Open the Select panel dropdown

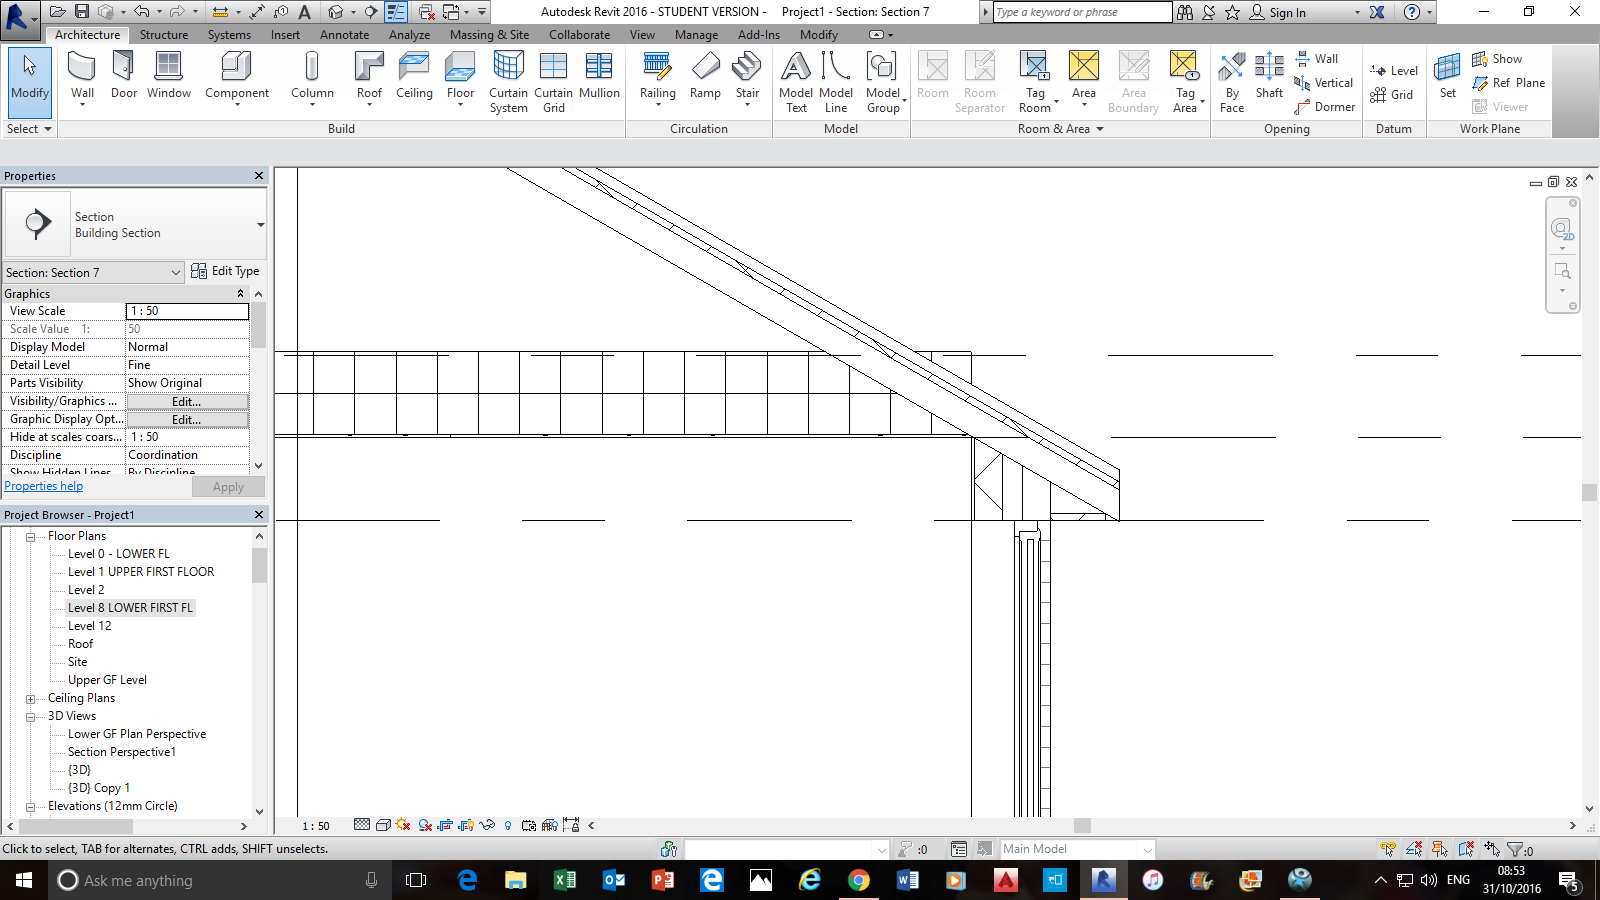[x=28, y=129]
